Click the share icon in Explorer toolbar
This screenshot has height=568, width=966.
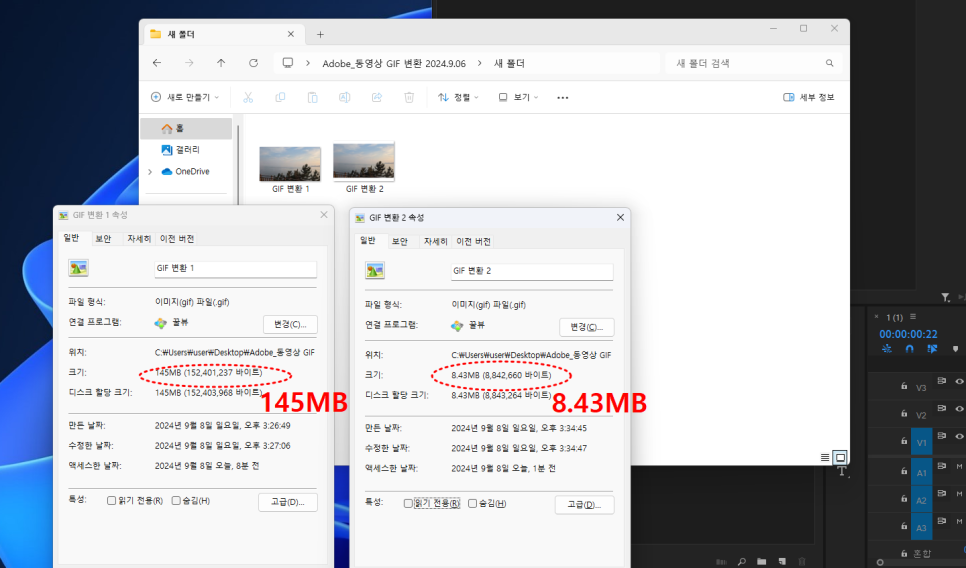[377, 97]
